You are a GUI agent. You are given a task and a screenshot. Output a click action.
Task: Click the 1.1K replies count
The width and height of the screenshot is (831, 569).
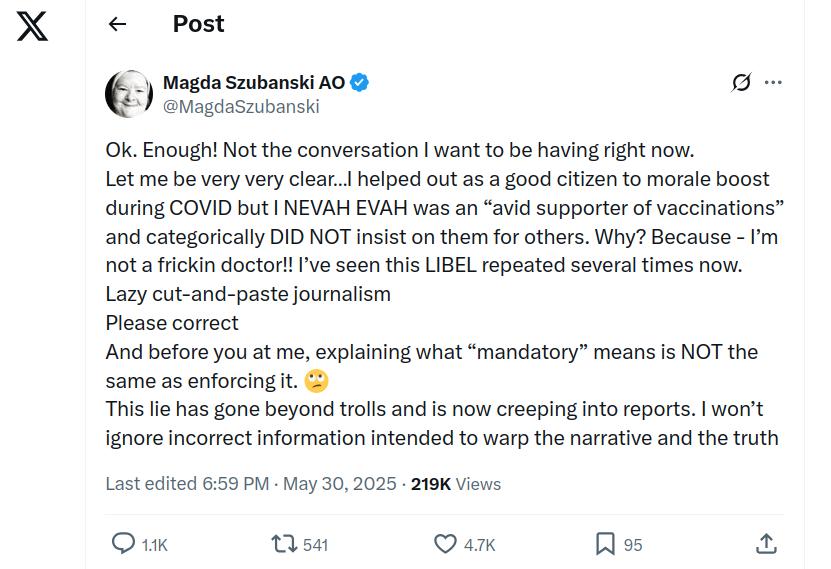(x=154, y=545)
